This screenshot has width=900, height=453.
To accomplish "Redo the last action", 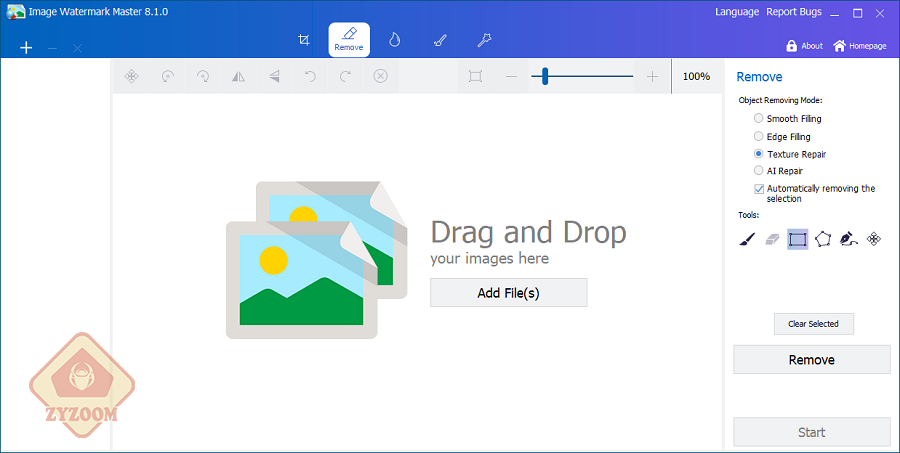I will point(345,76).
